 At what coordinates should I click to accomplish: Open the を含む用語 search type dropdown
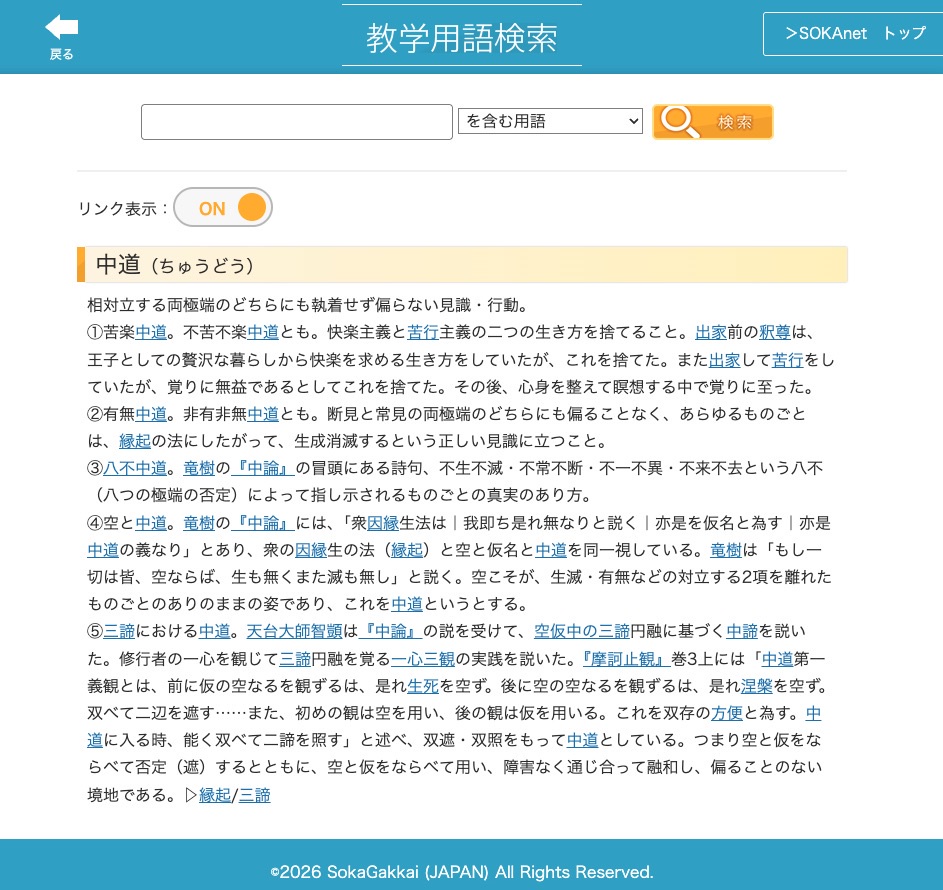[550, 122]
